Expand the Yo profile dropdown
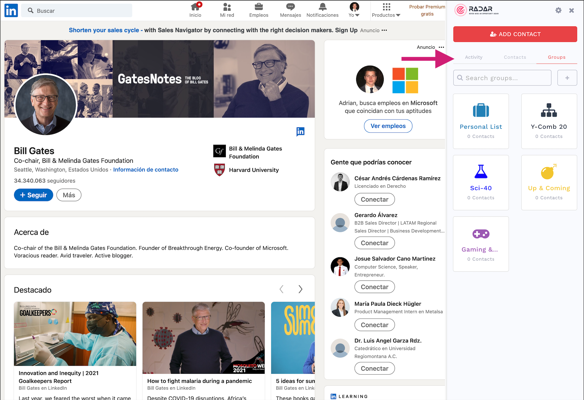This screenshot has width=584, height=400. tap(354, 10)
